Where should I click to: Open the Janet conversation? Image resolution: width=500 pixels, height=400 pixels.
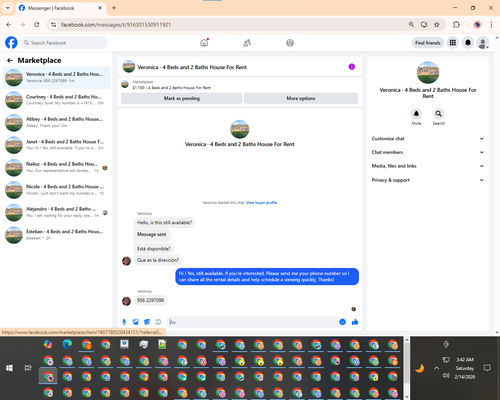[56, 145]
